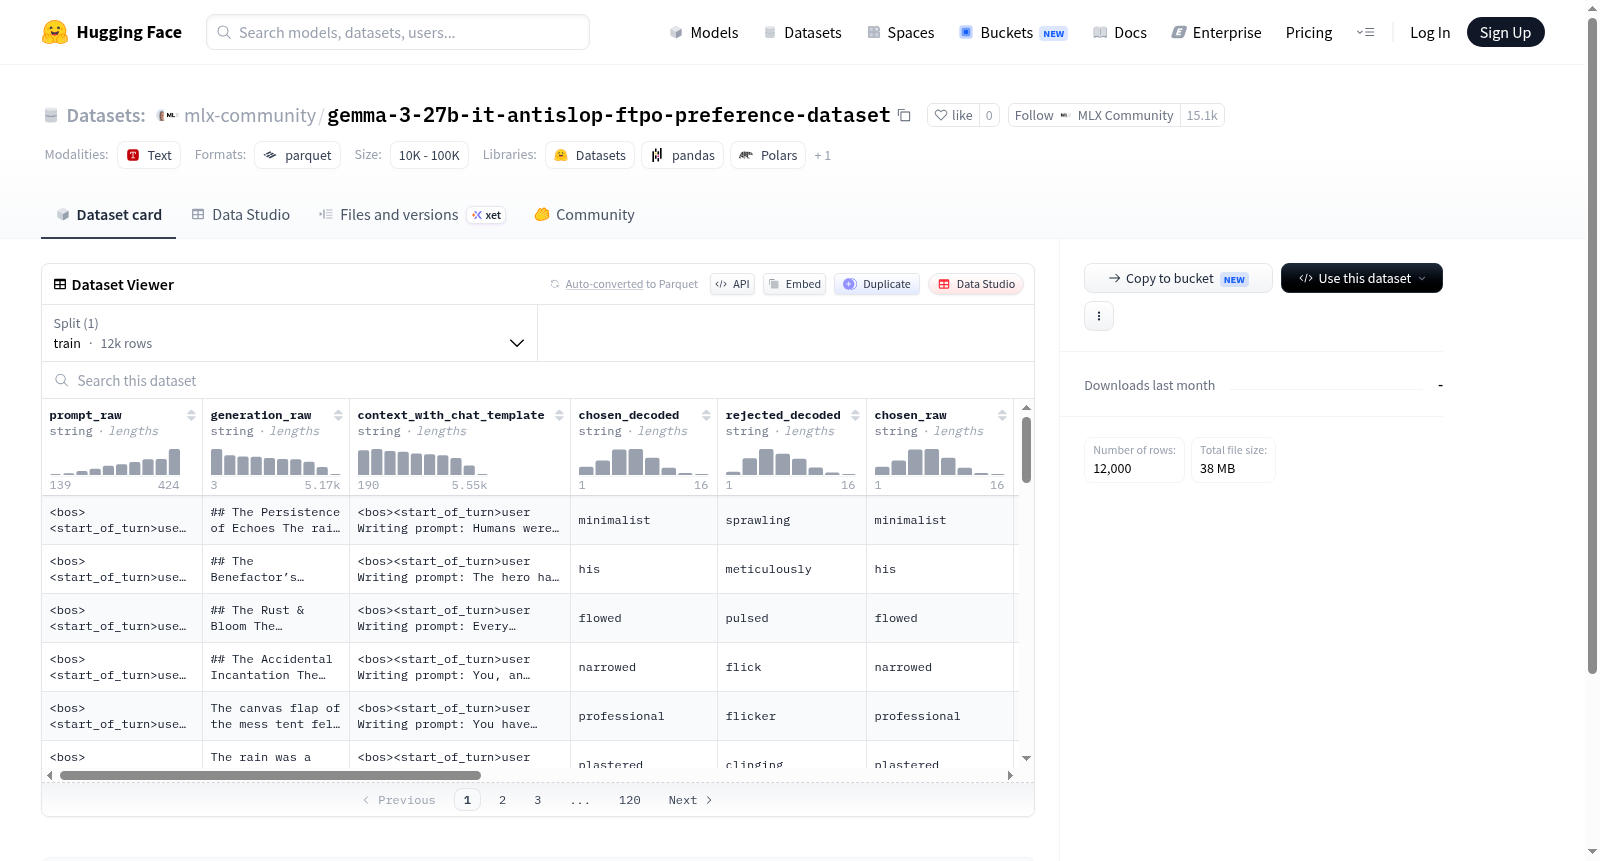The height and width of the screenshot is (861, 1600).
Task: Open Buckets in top navigation
Action: [1013, 32]
